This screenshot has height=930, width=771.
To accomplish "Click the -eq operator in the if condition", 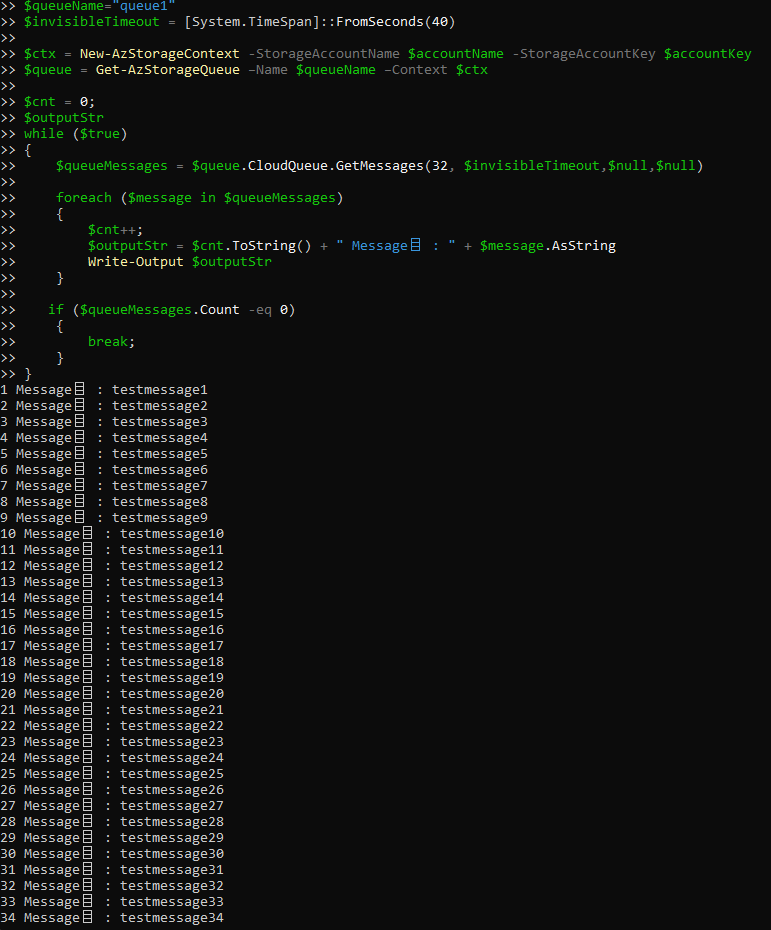I will [x=259, y=309].
